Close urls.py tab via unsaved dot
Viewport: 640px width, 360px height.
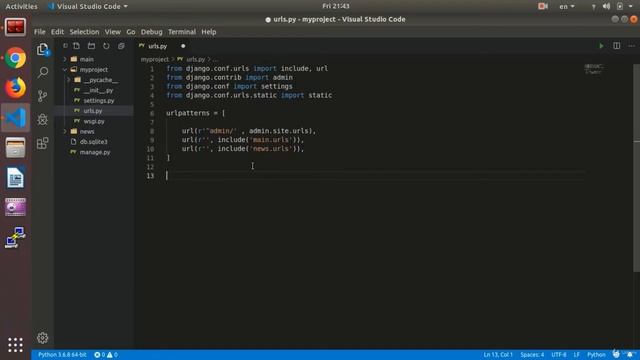click(x=183, y=46)
